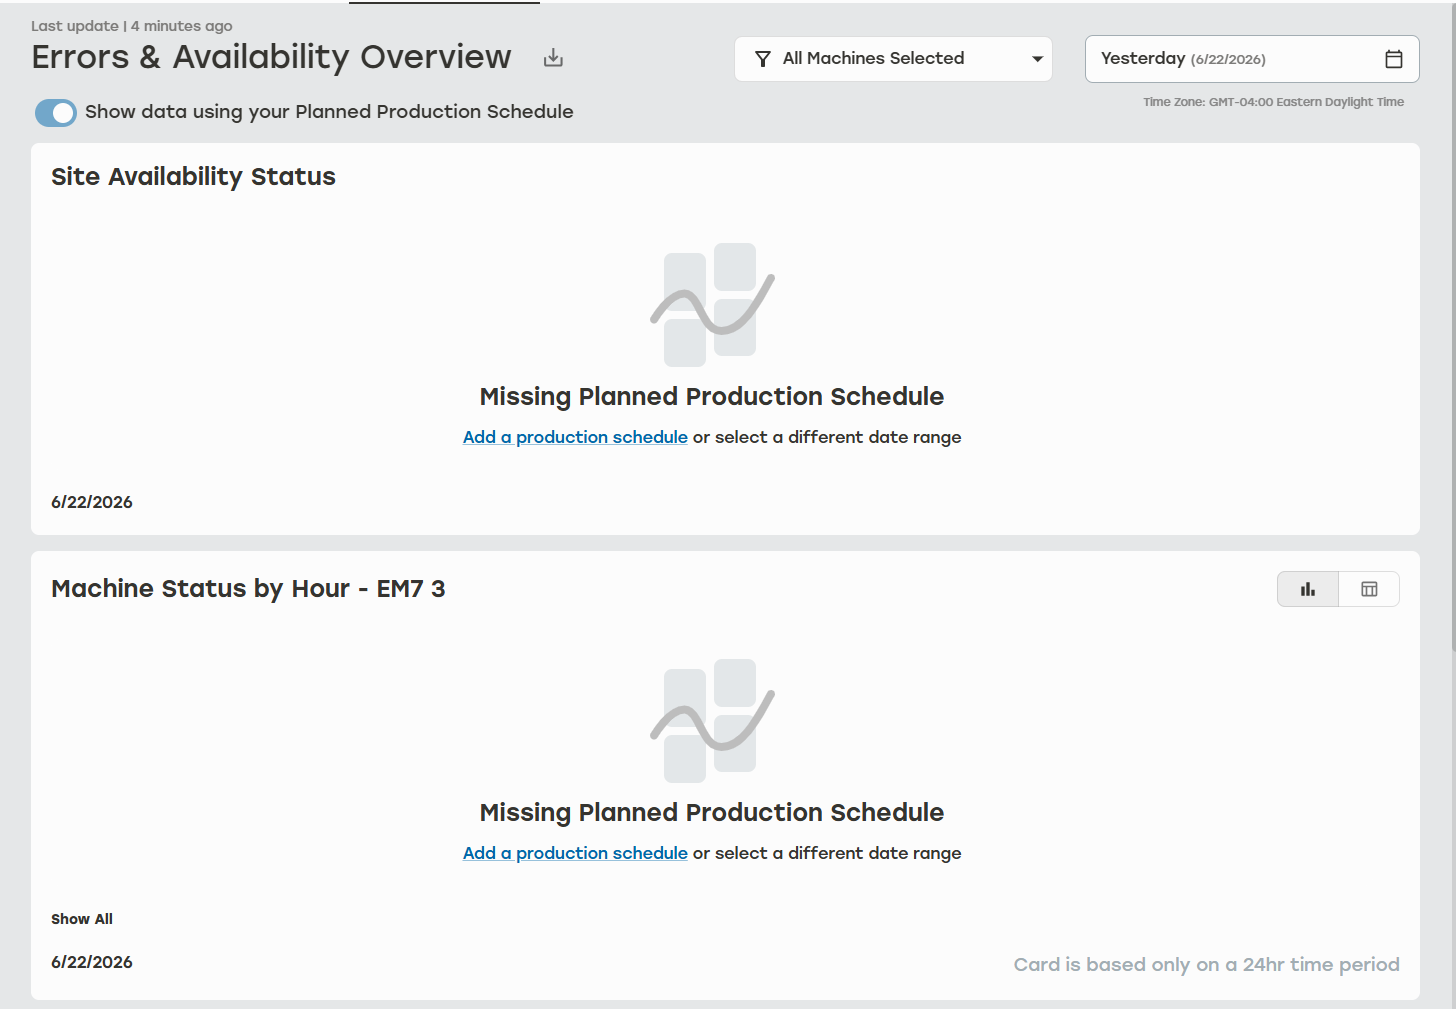Click Show All in Machine Status card

click(82, 919)
